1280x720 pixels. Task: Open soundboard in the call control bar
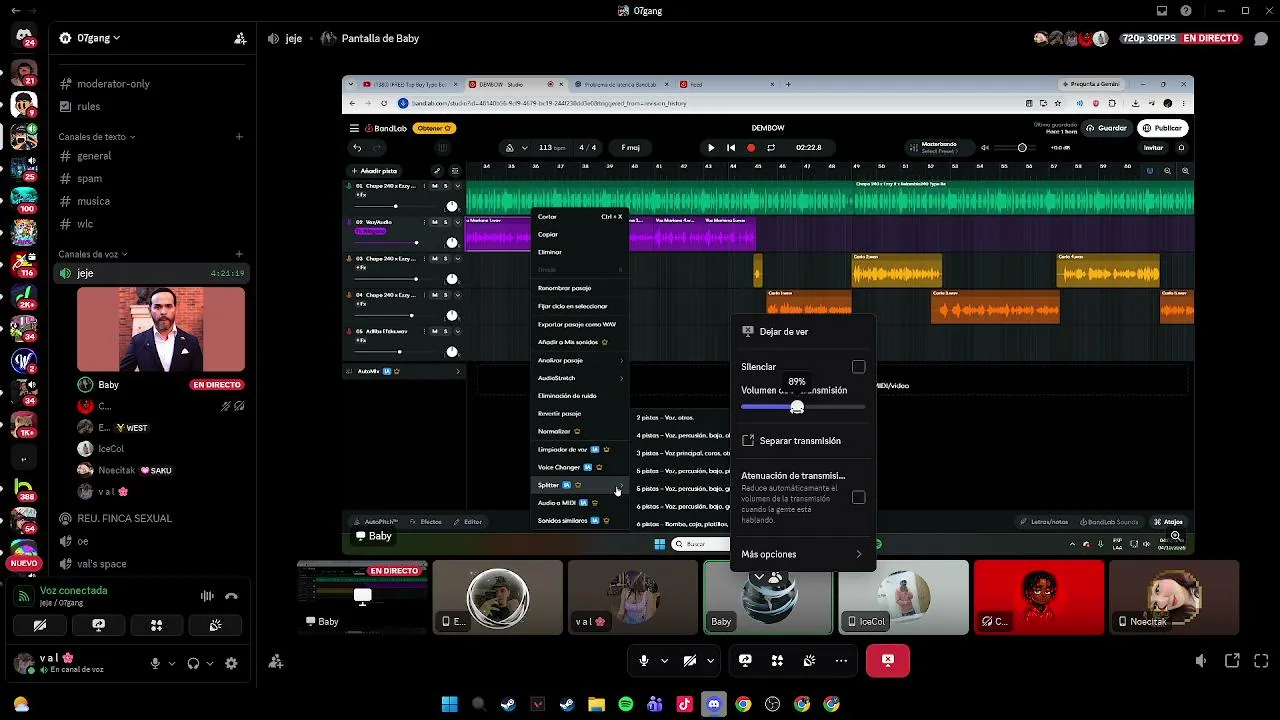click(809, 660)
